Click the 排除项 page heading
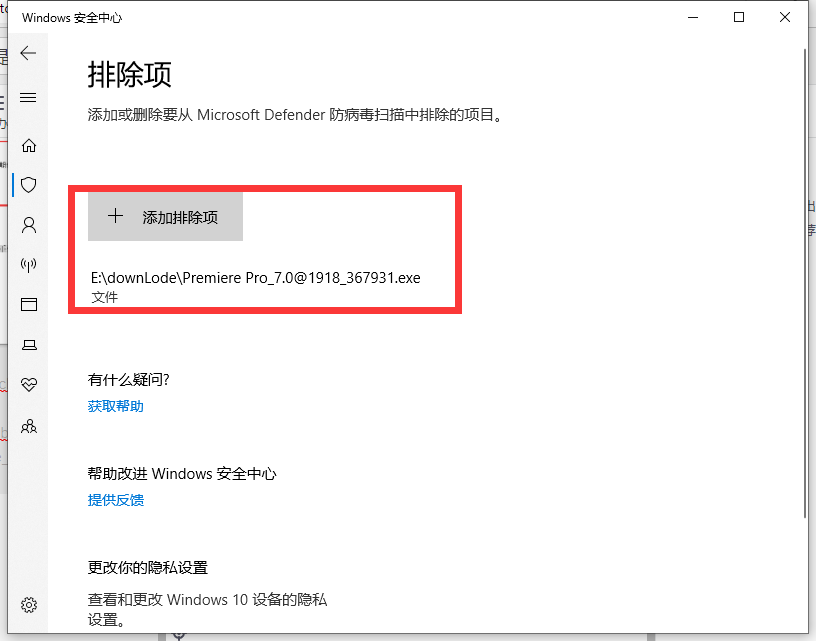 pyautogui.click(x=129, y=74)
